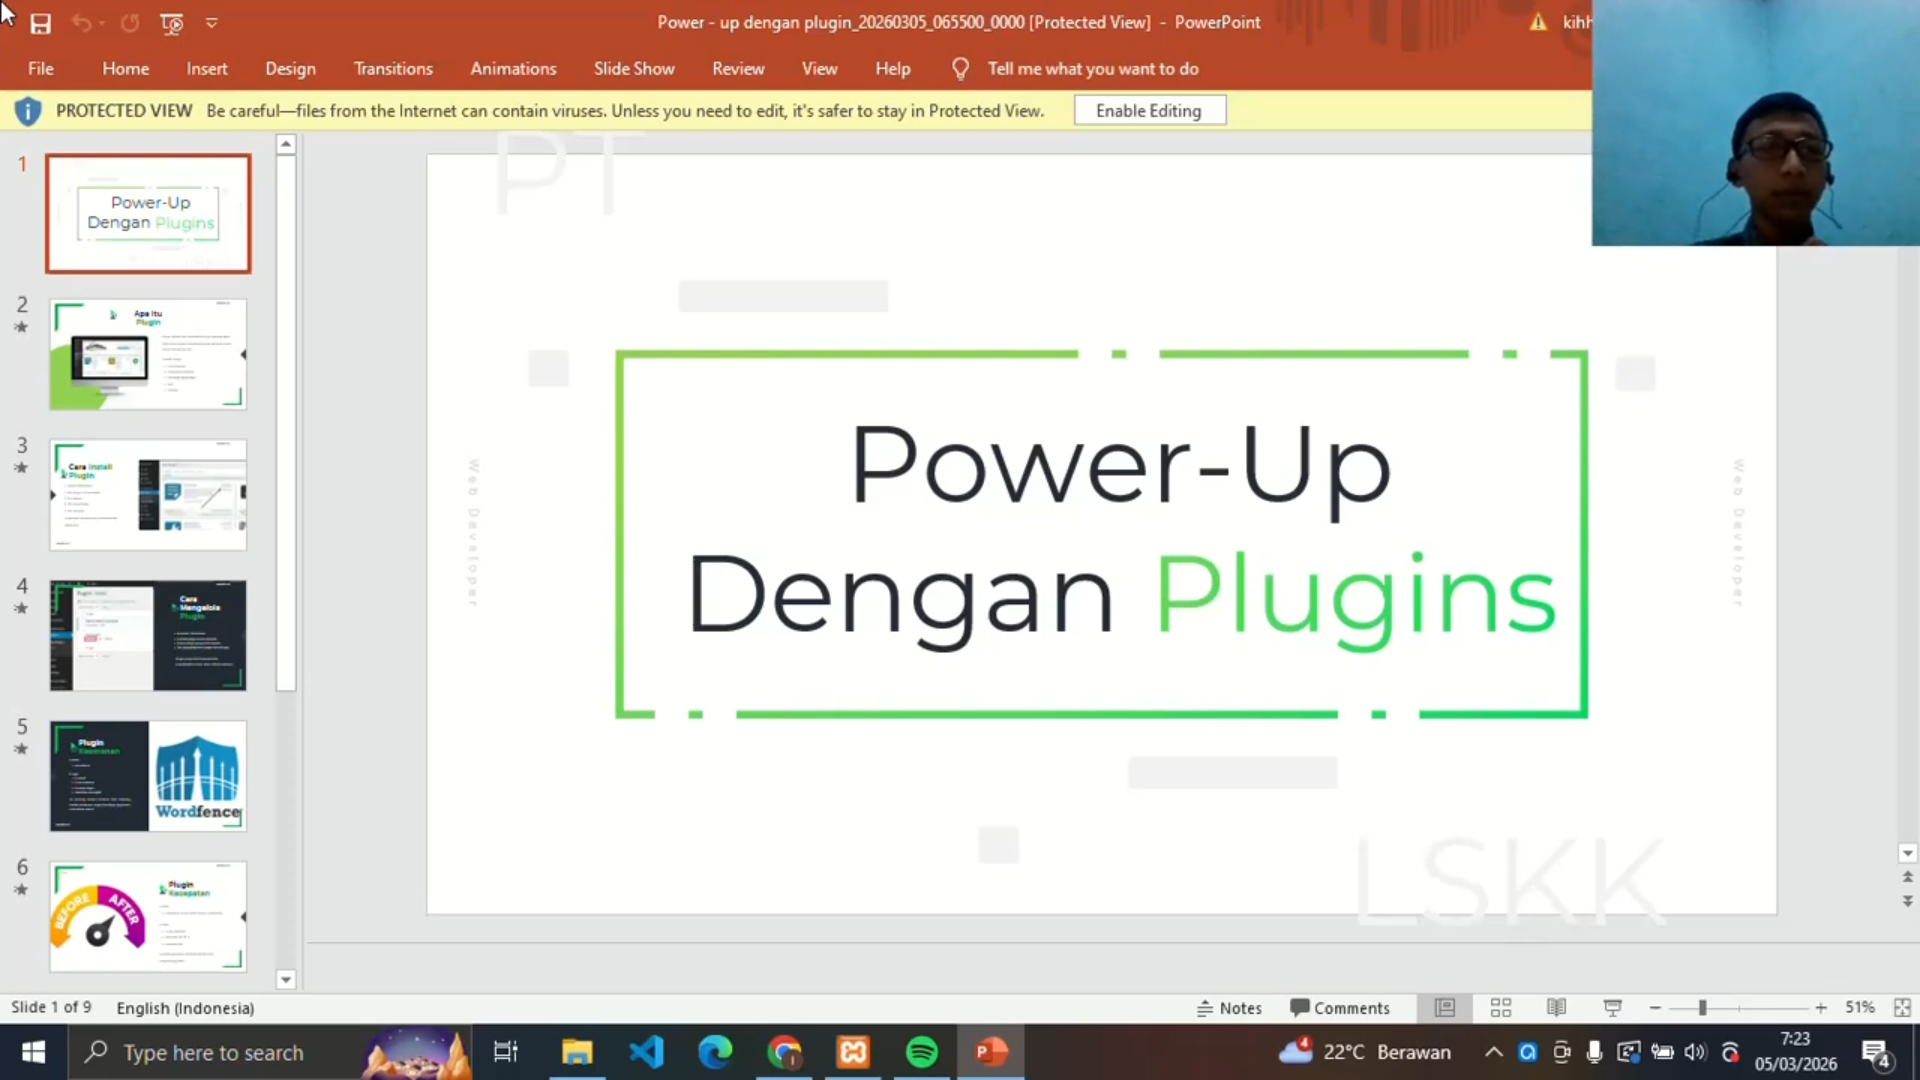The height and width of the screenshot is (1080, 1920).
Task: Fit slide to current window icon
Action: (x=1902, y=1008)
